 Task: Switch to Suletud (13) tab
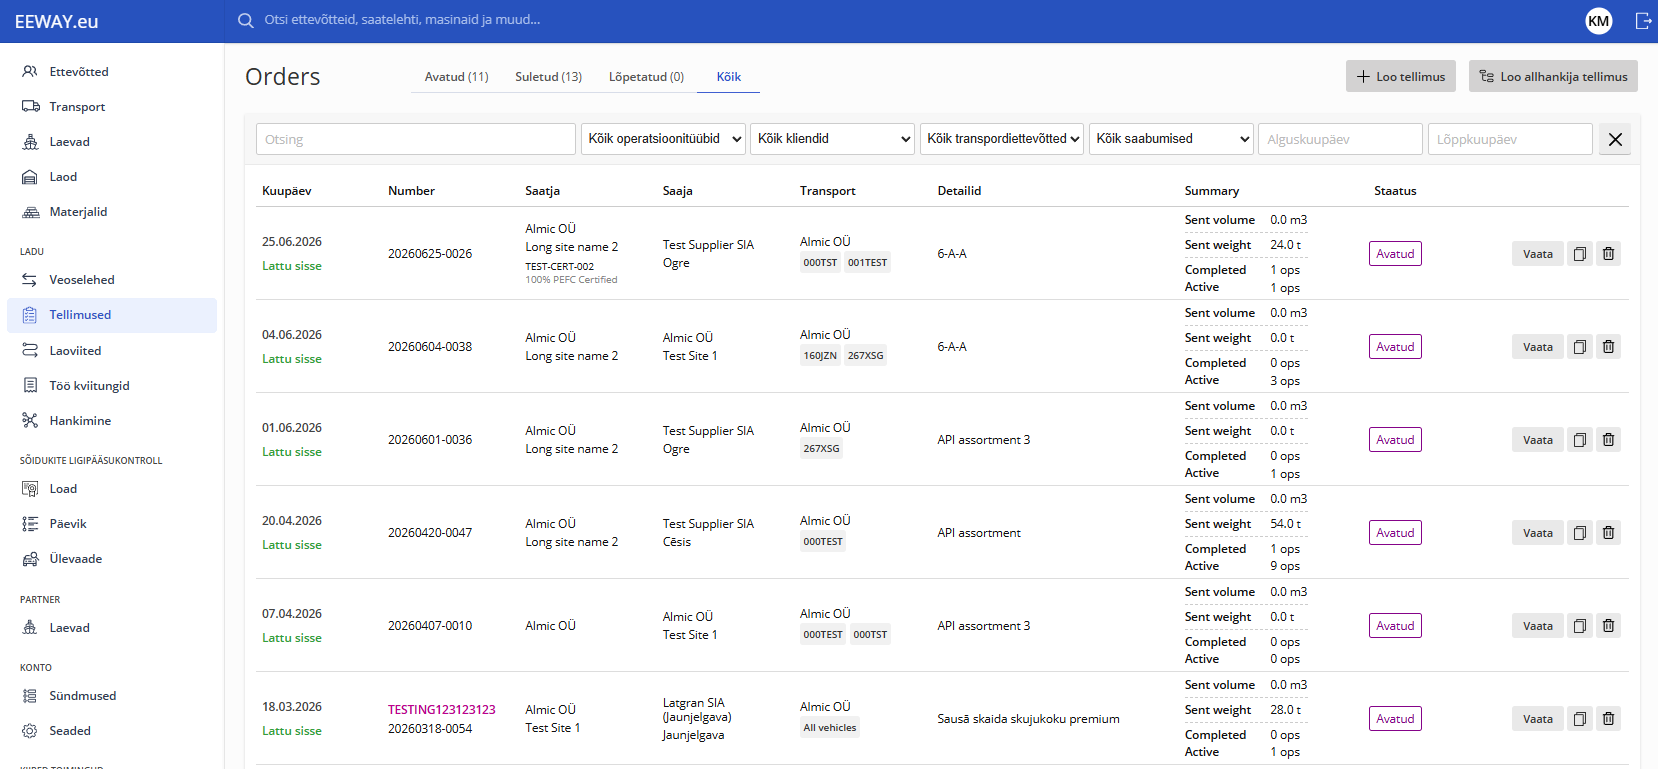pos(548,77)
